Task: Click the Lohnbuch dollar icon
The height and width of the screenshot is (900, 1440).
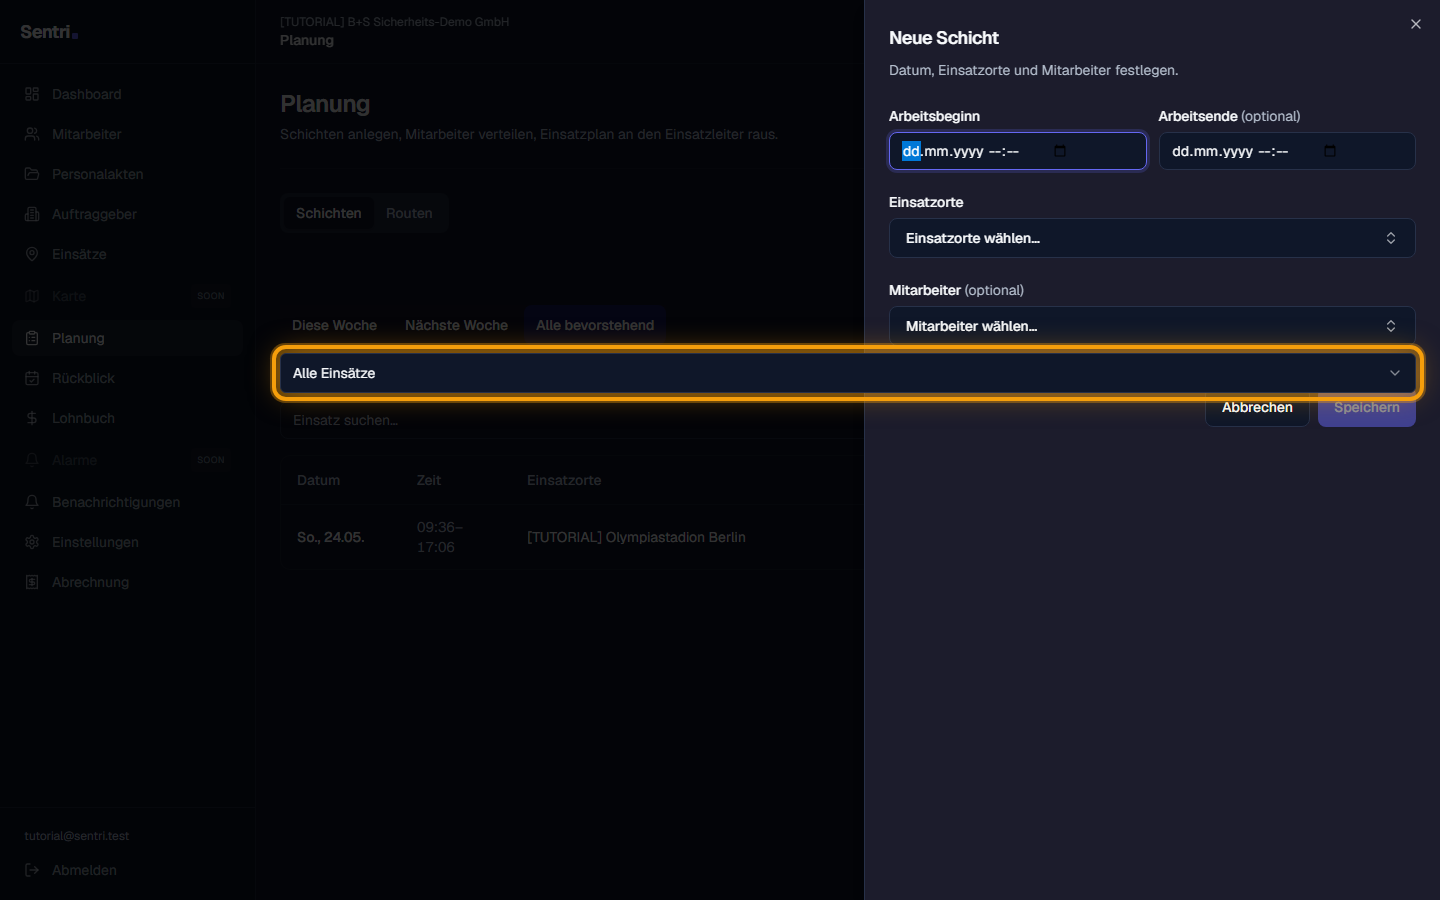Action: 32,418
